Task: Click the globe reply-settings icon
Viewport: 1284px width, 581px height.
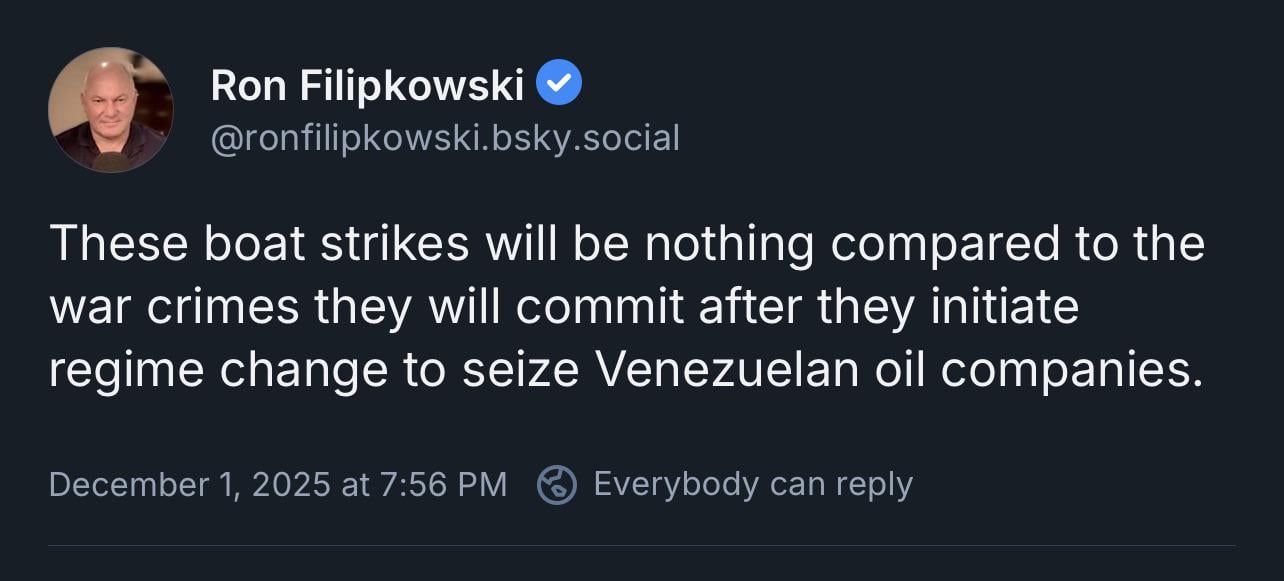Action: click(557, 485)
